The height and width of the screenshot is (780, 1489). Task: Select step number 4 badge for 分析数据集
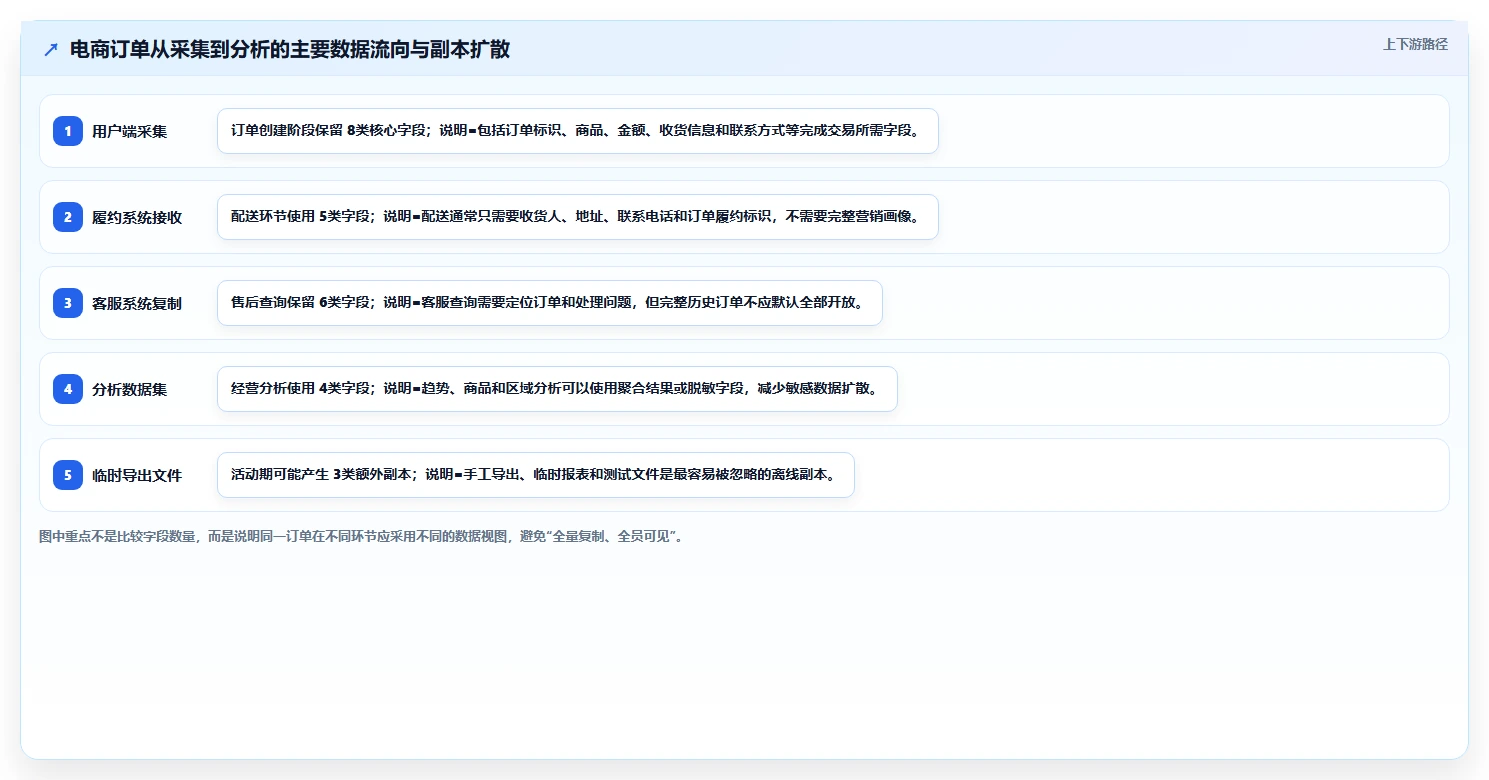point(68,389)
